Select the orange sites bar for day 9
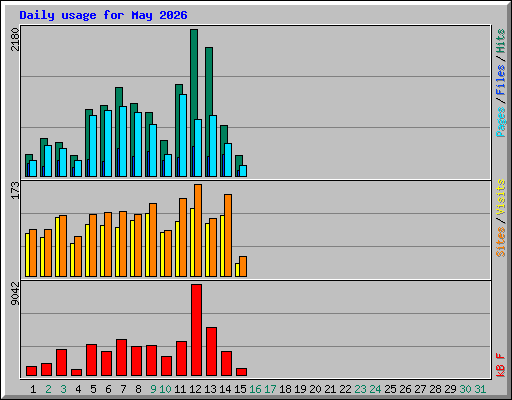This screenshot has width=512, height=400. 153,240
